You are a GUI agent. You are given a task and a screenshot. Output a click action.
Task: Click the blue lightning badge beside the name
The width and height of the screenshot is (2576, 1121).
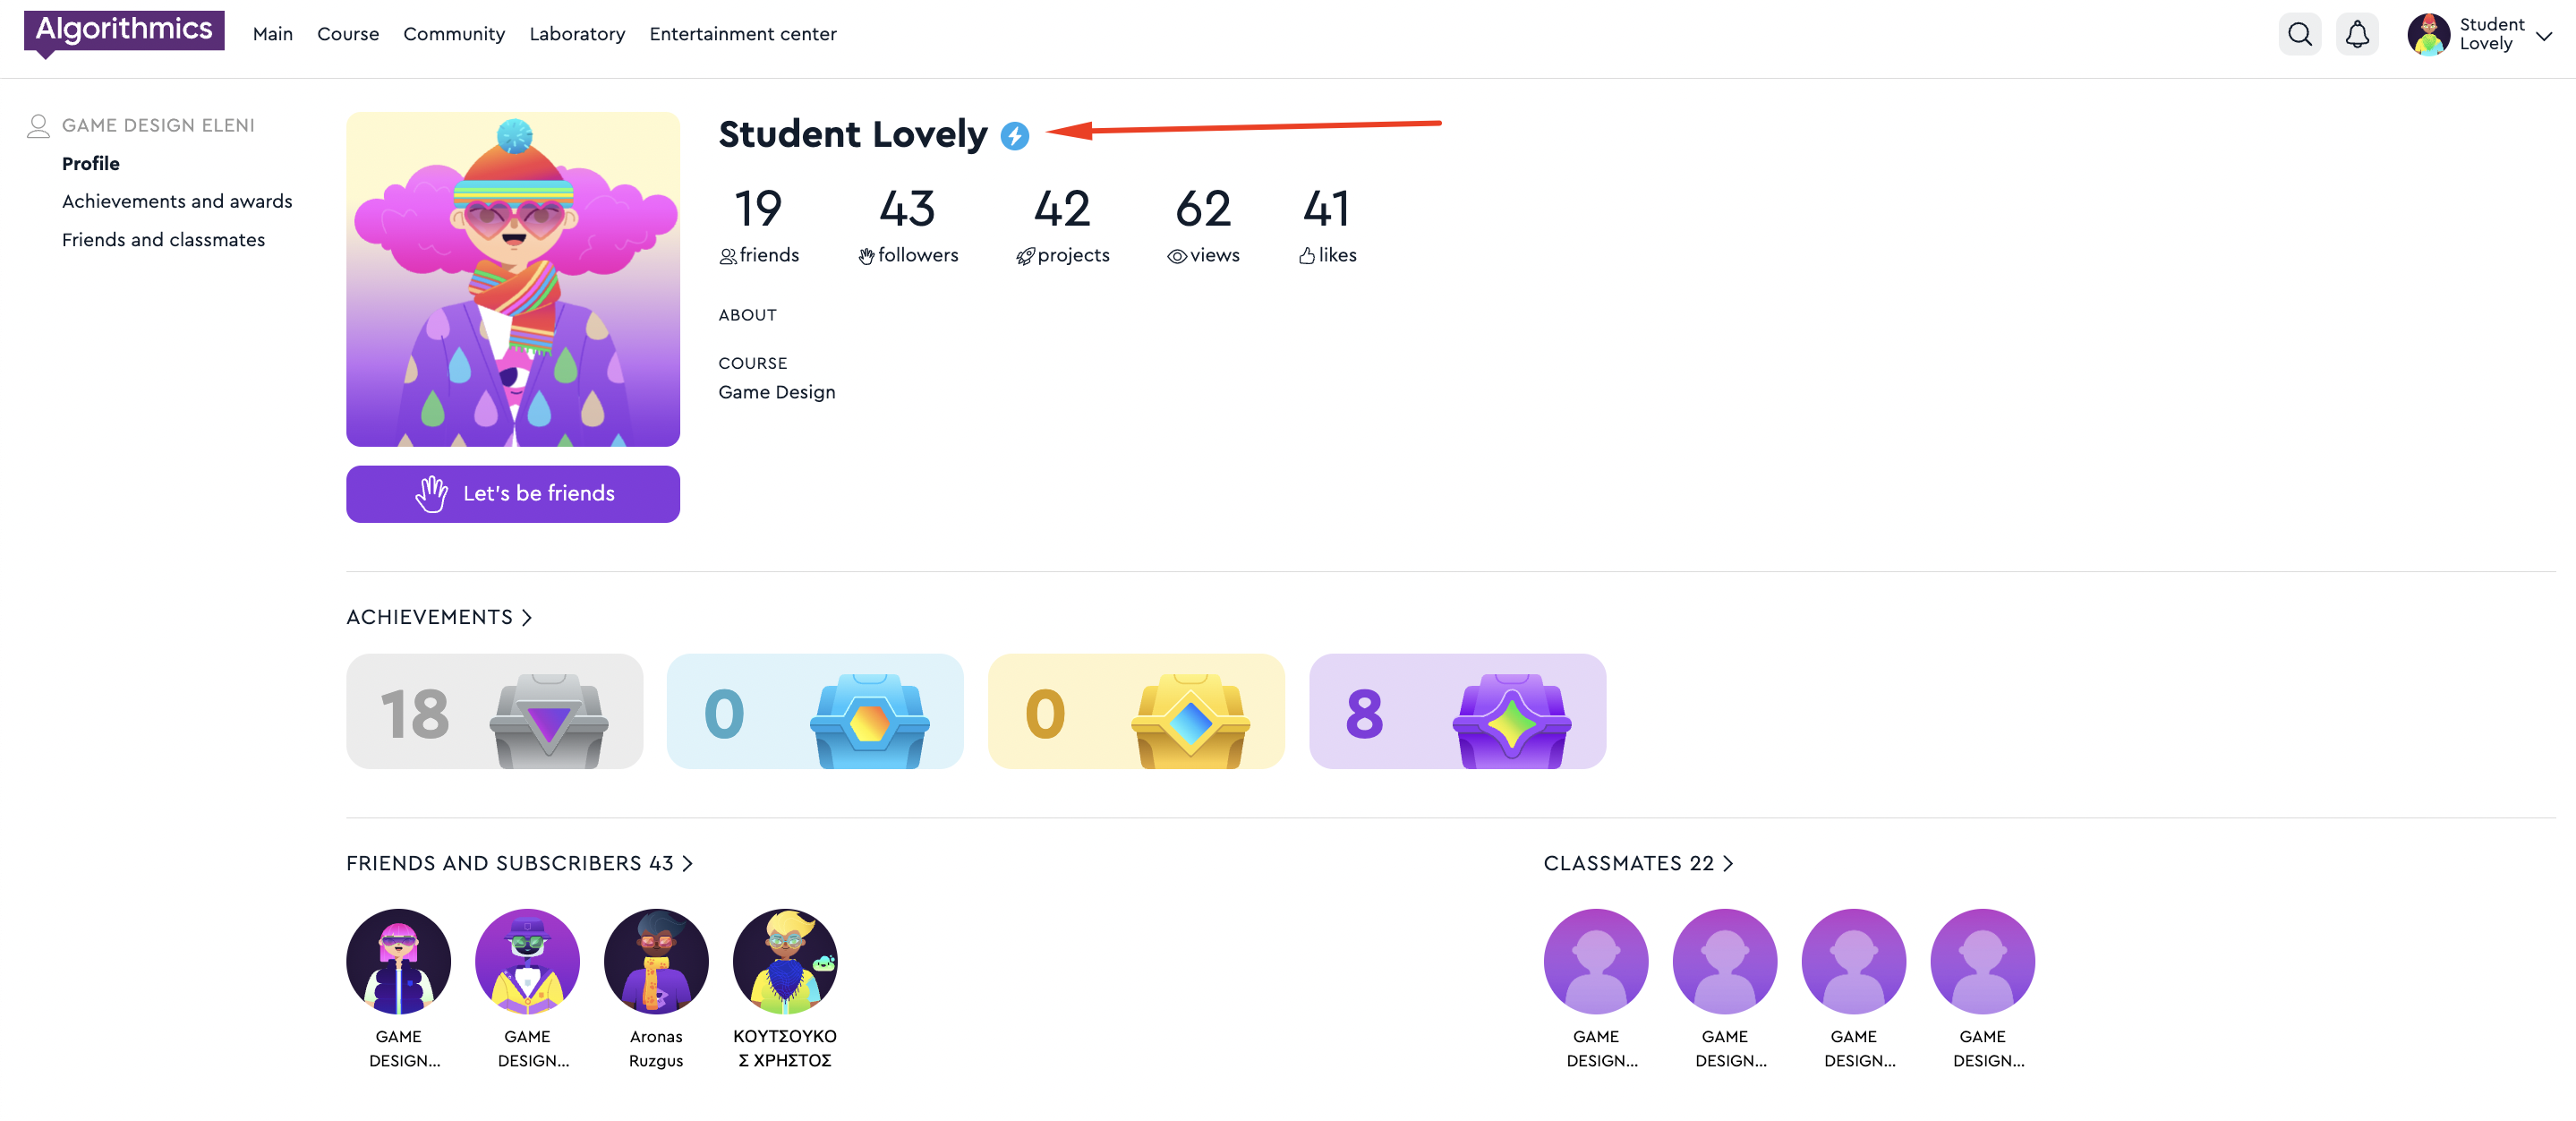click(1014, 136)
